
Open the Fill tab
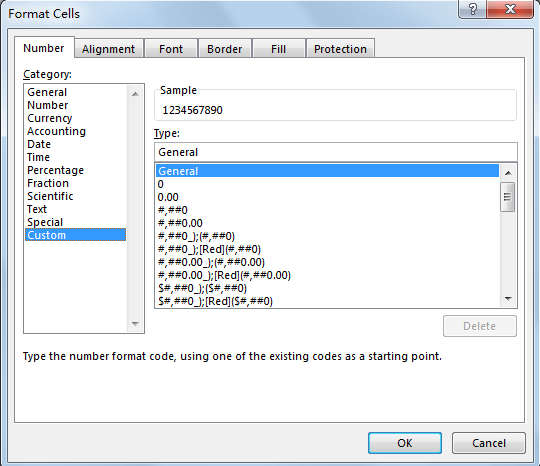point(278,49)
